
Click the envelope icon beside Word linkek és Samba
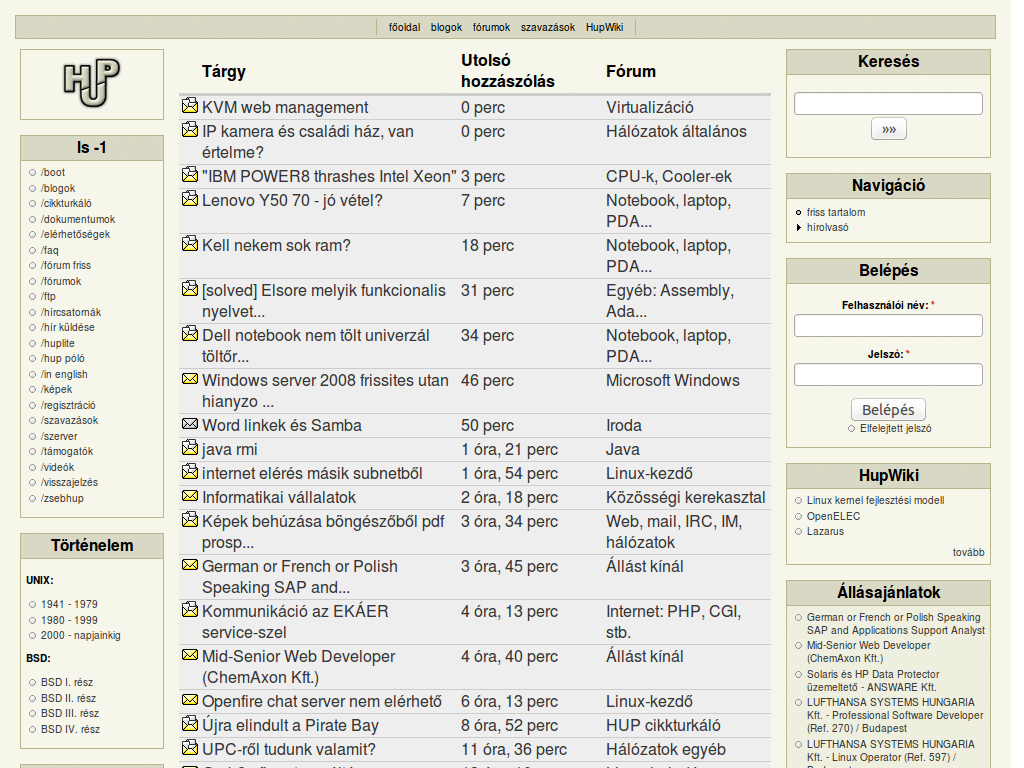[x=190, y=424]
